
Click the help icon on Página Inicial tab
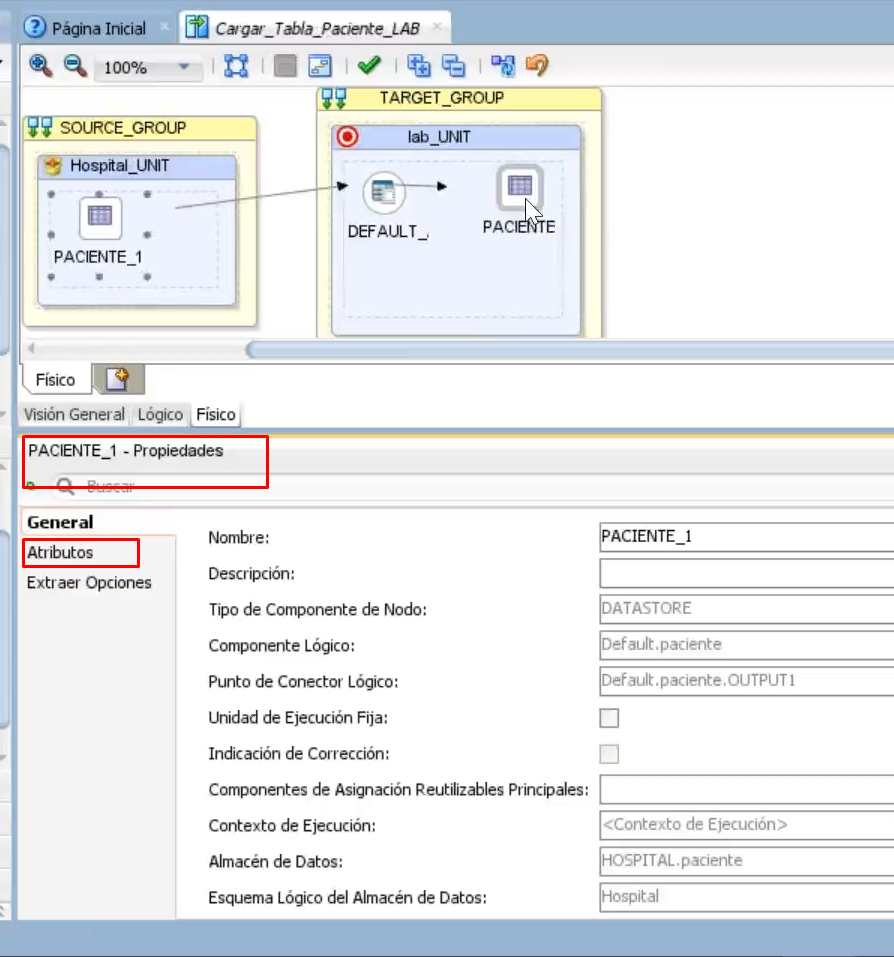click(x=34, y=27)
